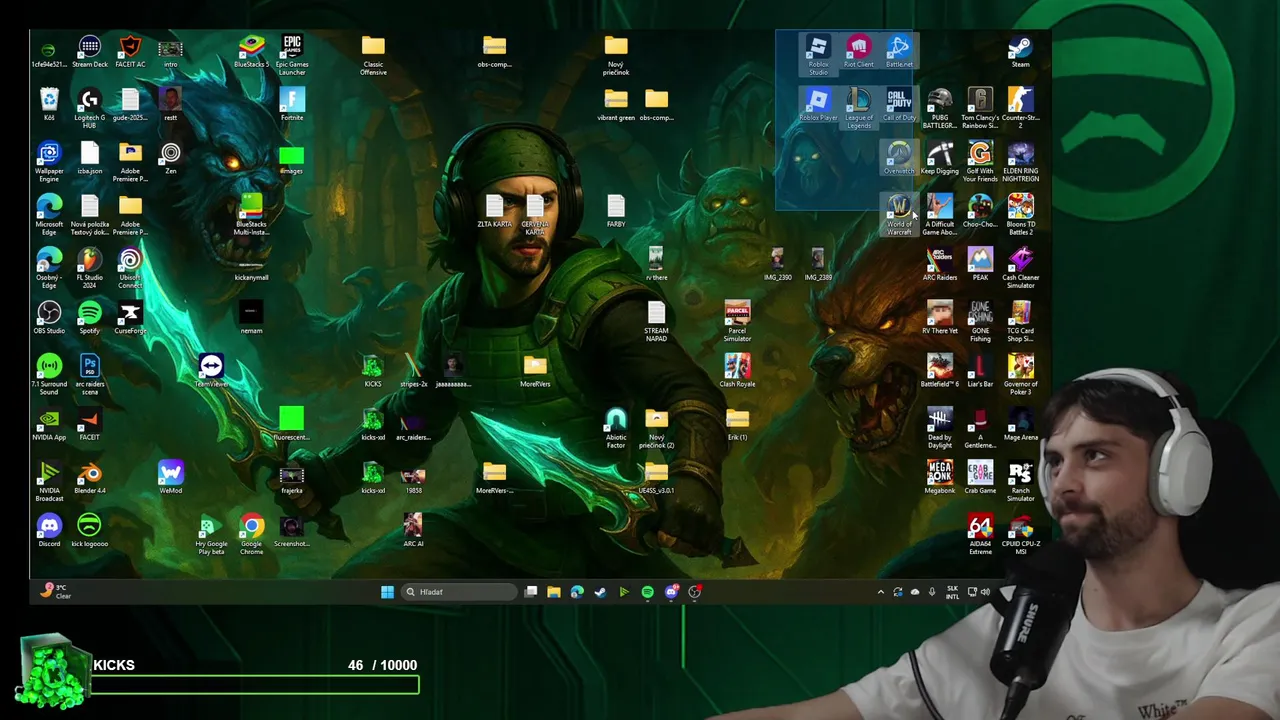The height and width of the screenshot is (720, 1280).
Task: Open the TeamViewer desktop shortcut
Action: point(211,371)
